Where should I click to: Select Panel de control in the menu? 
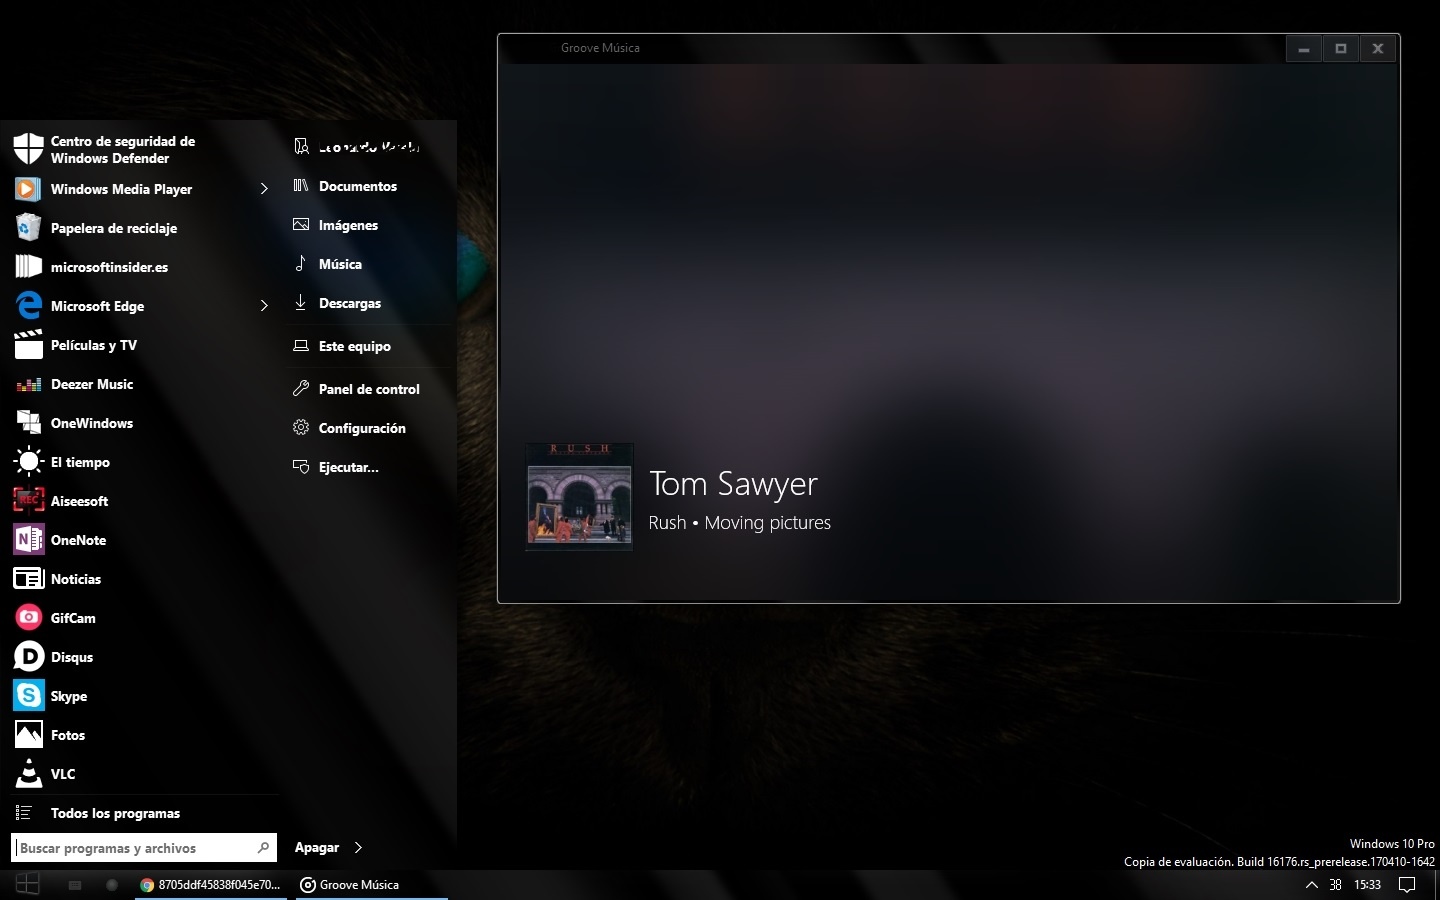(368, 389)
